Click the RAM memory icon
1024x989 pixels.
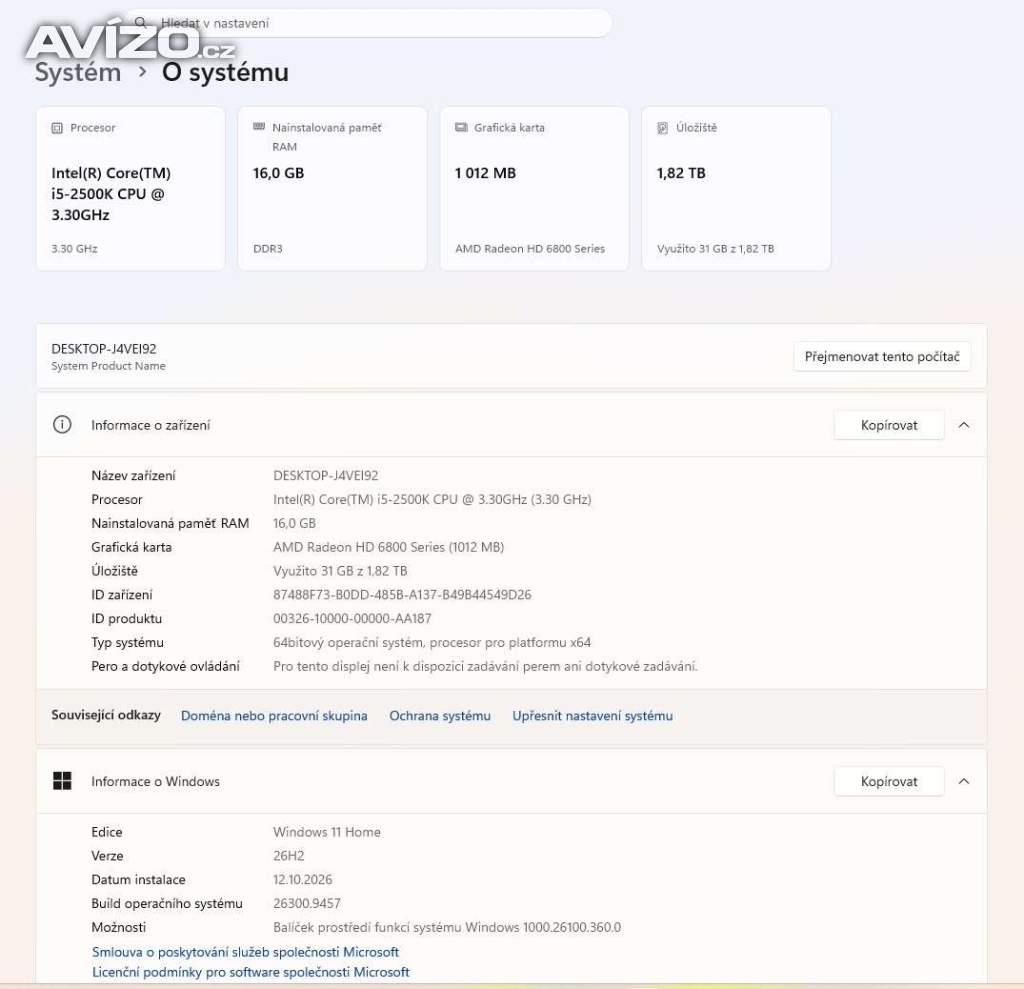(259, 127)
